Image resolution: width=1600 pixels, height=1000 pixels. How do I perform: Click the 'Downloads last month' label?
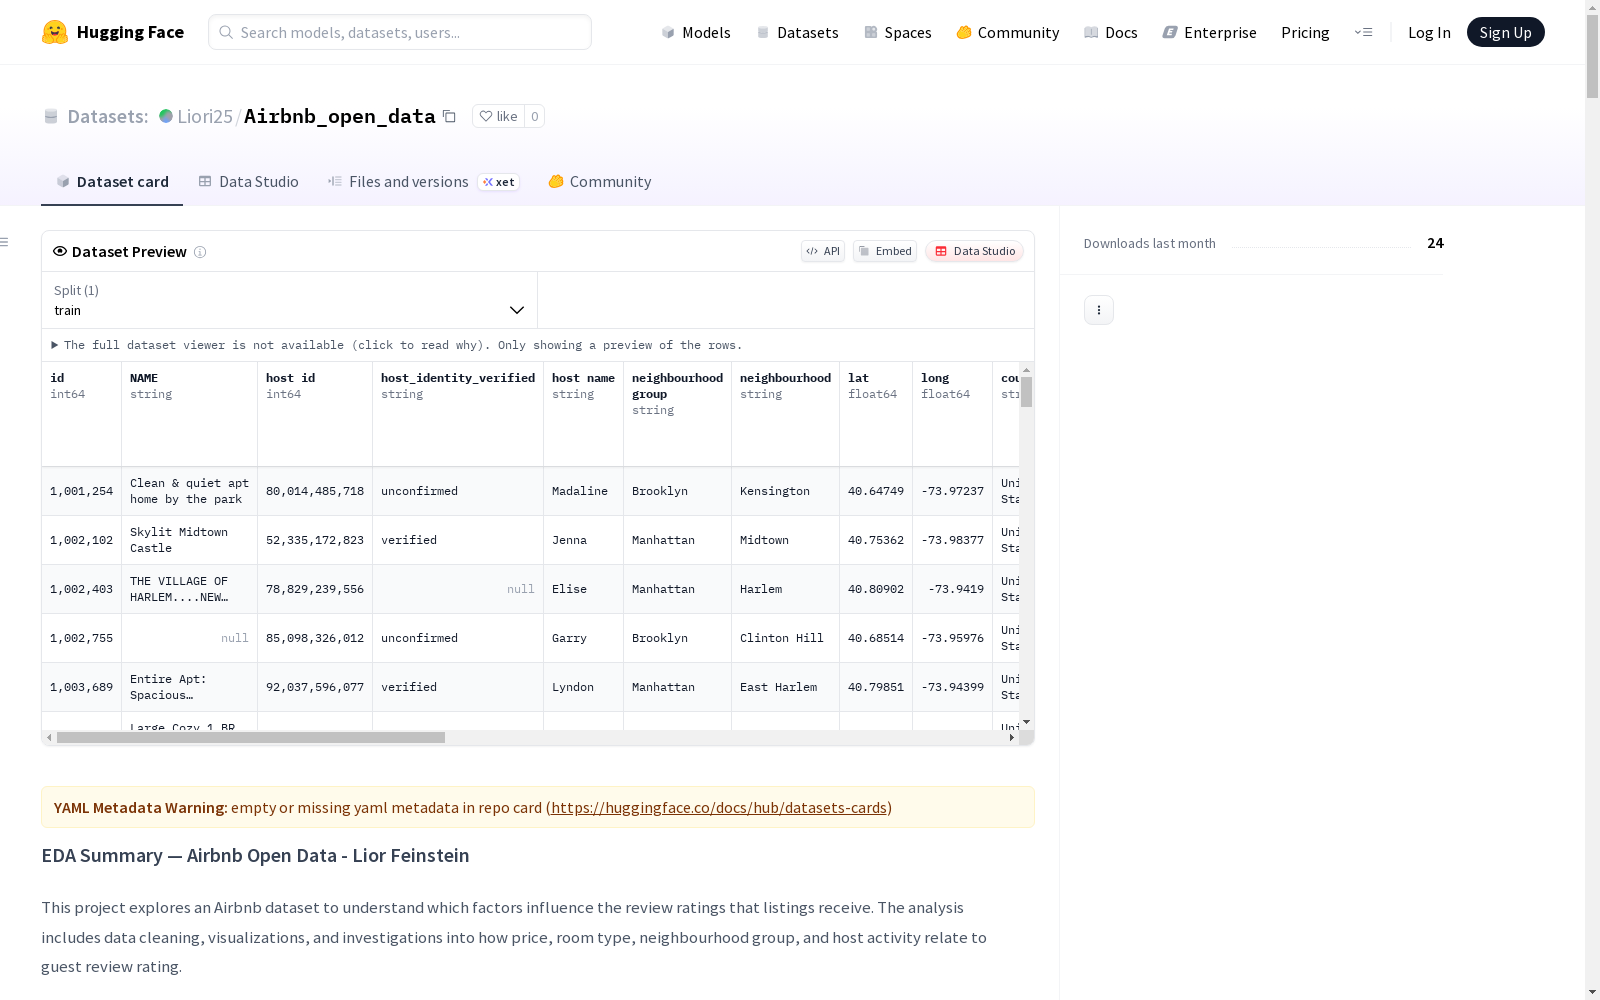tap(1150, 243)
